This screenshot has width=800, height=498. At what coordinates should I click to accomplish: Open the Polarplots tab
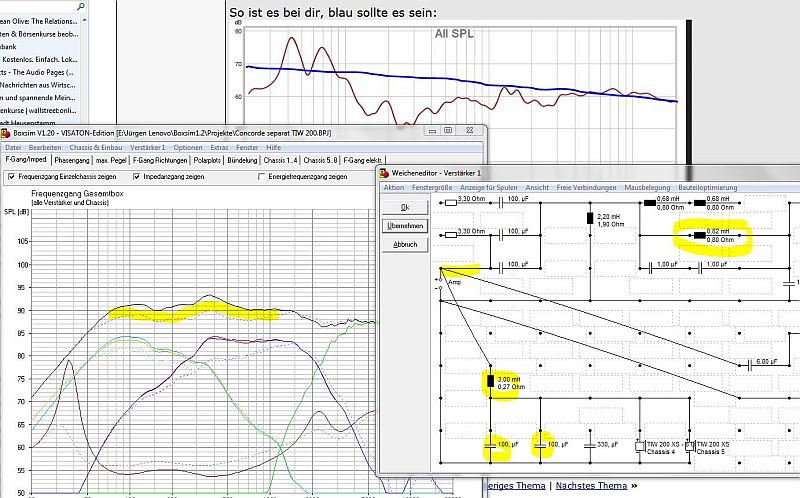pos(208,160)
